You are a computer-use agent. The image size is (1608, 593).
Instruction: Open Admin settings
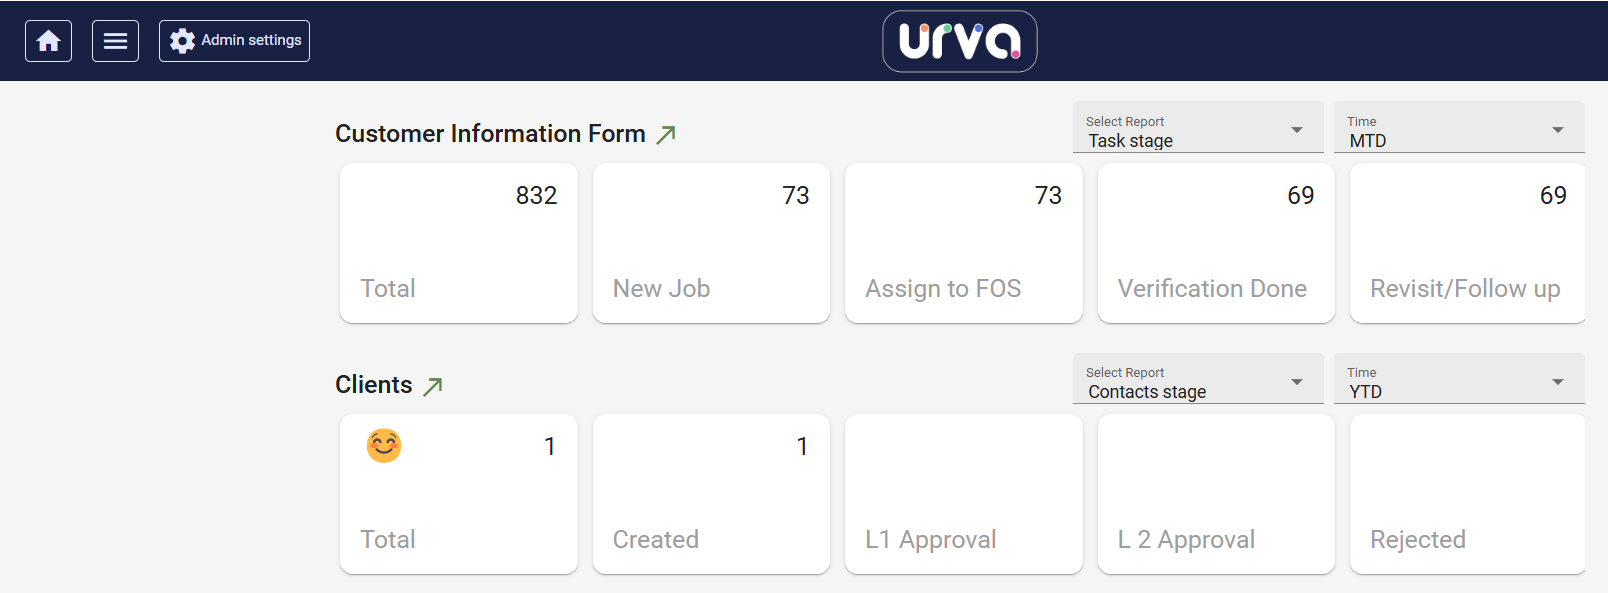(234, 41)
